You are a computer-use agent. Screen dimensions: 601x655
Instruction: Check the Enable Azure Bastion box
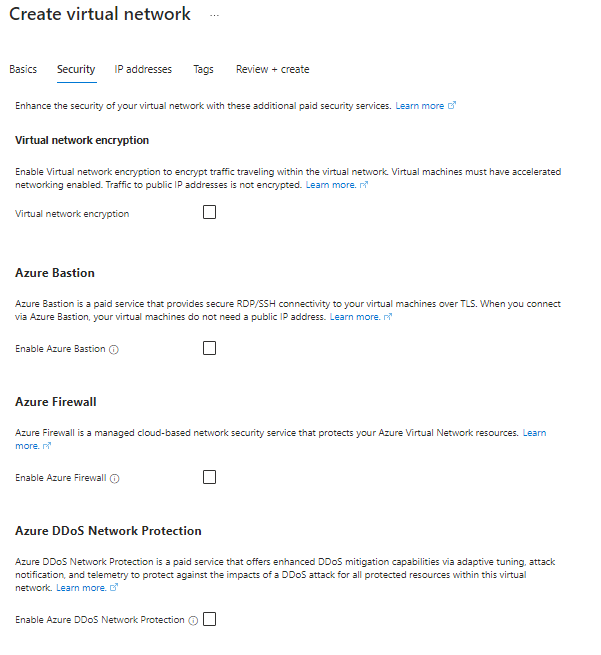click(x=209, y=348)
